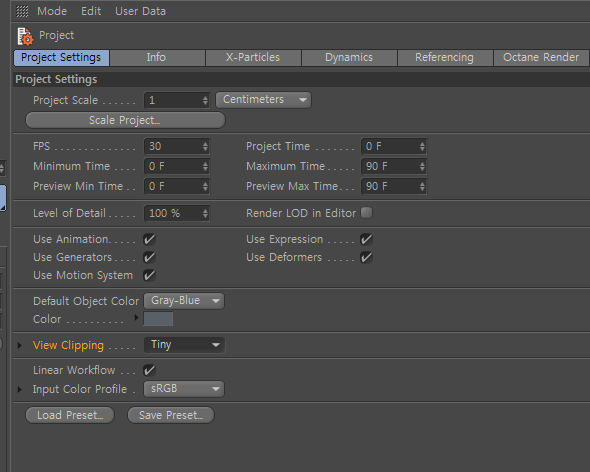Expand the Color disclosure arrow
This screenshot has height=472, width=590.
pos(137,318)
